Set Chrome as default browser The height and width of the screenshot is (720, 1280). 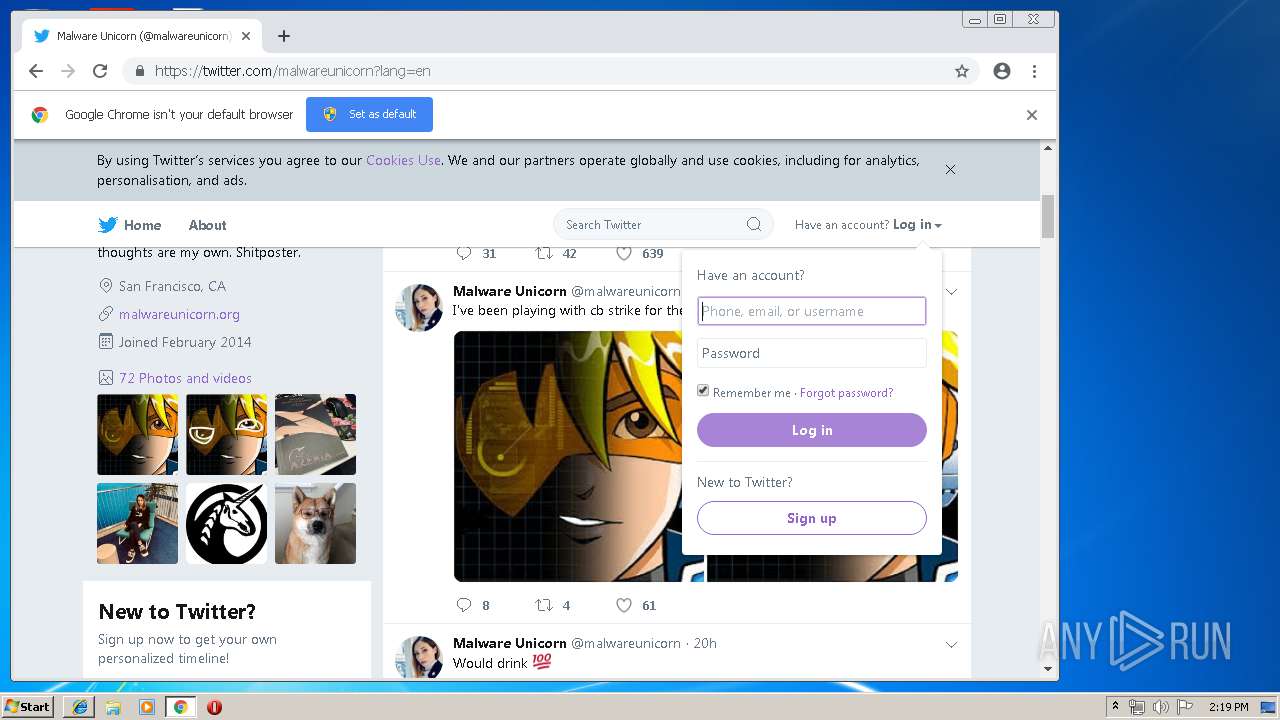369,114
